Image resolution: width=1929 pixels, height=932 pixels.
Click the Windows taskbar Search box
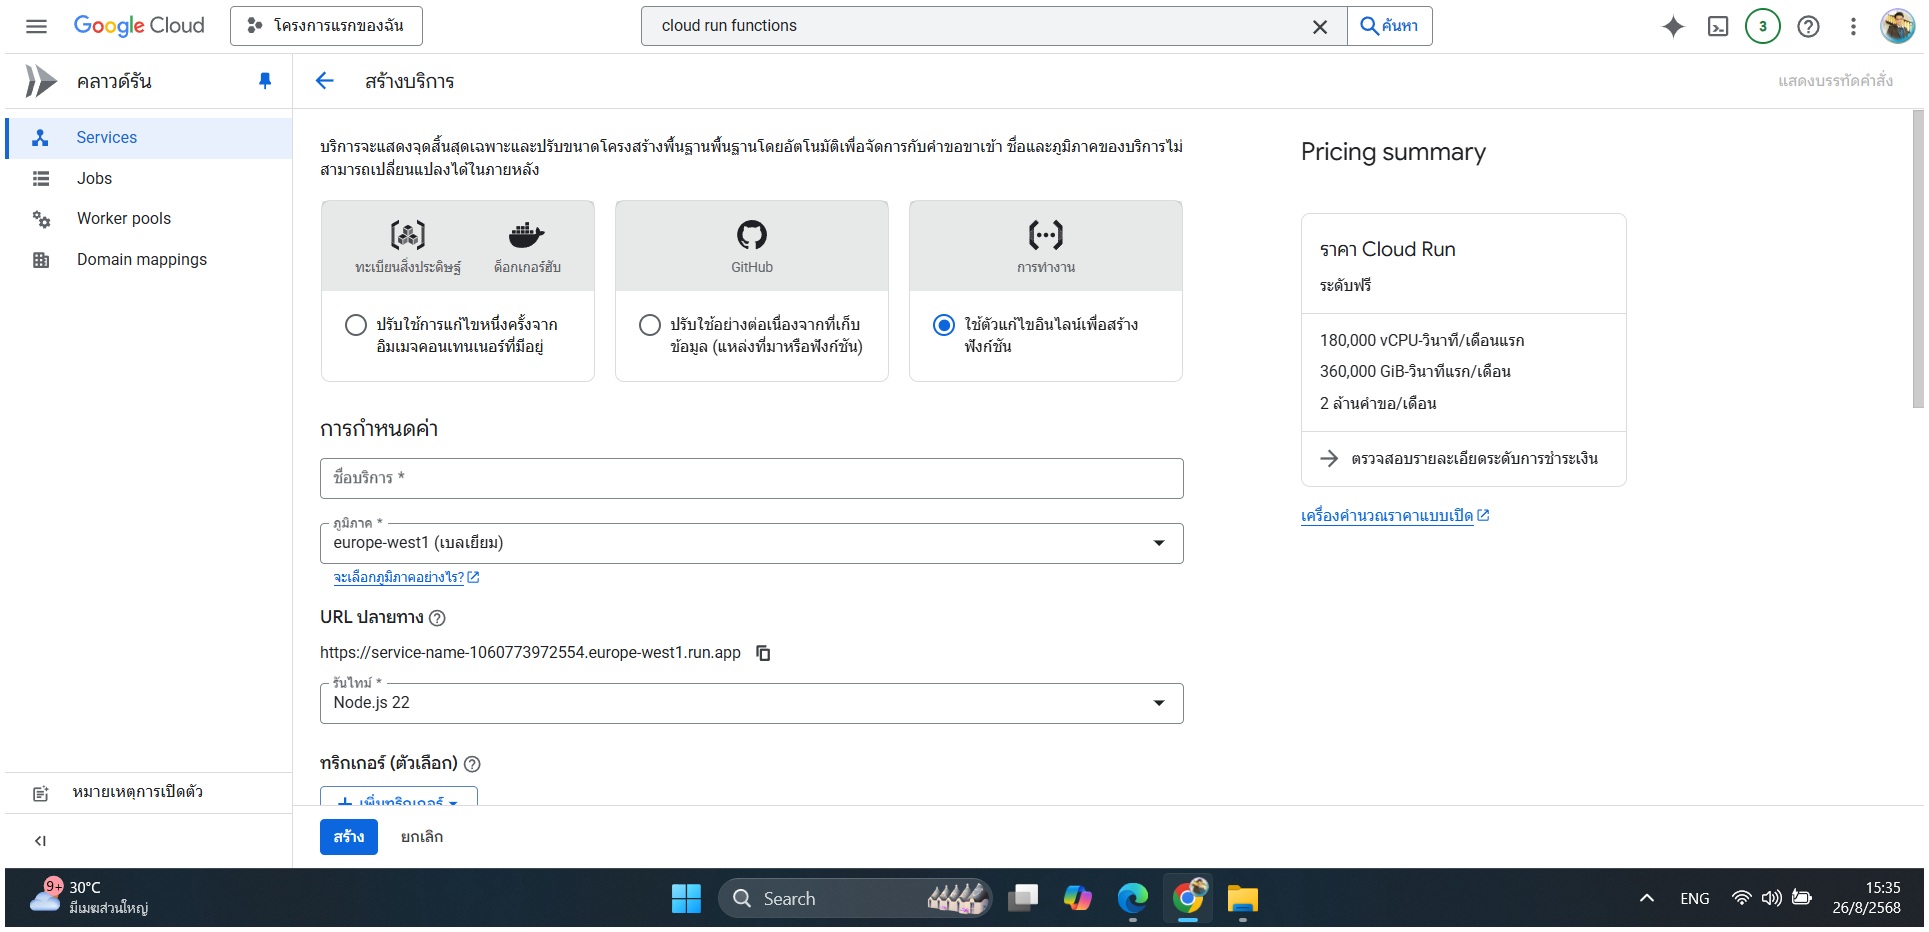pos(855,898)
